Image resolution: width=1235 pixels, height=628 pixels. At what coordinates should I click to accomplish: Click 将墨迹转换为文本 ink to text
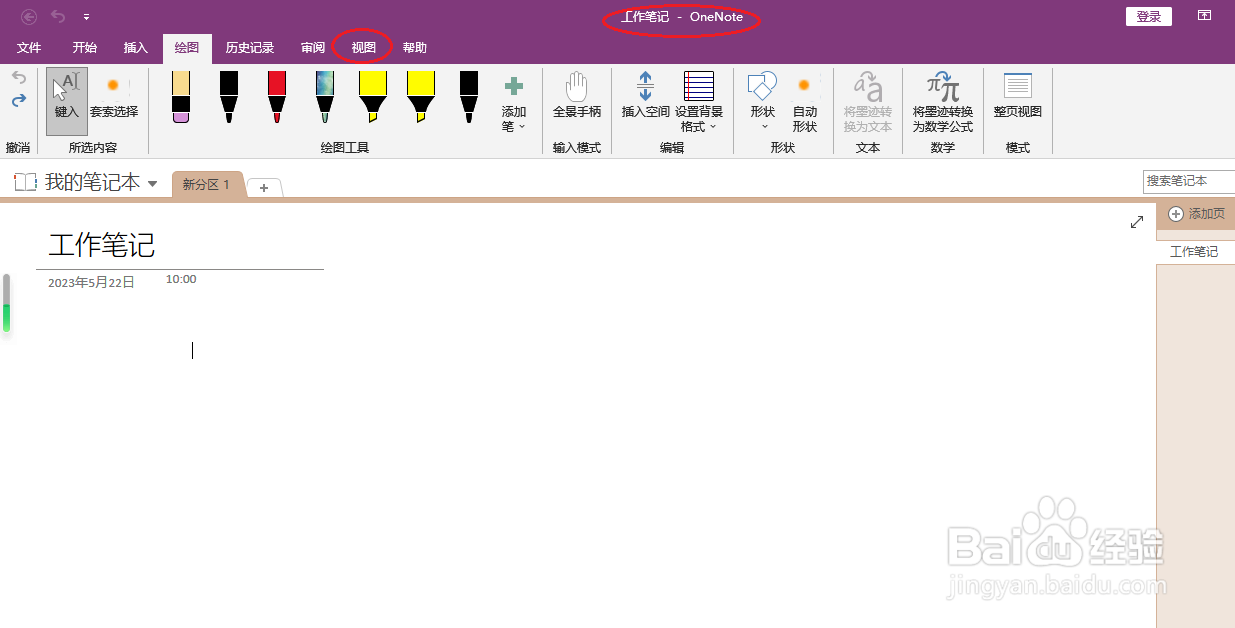click(868, 101)
